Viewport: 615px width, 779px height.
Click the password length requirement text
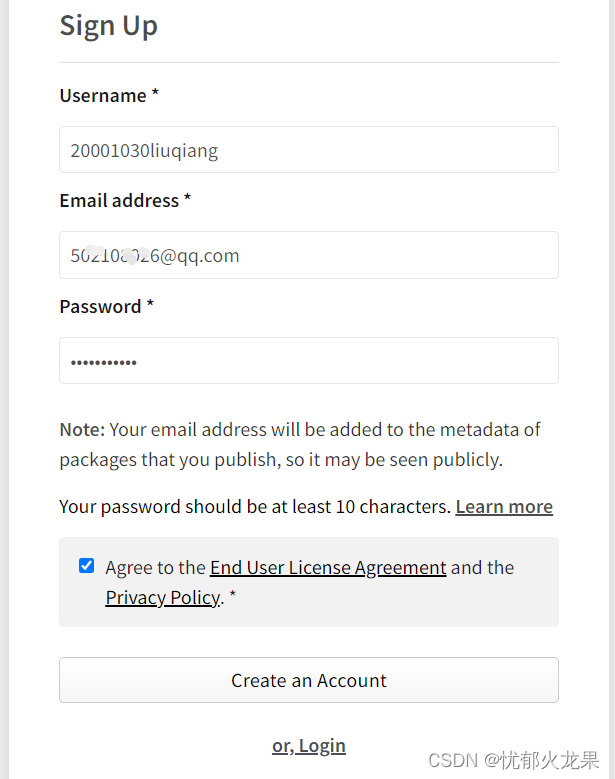(255, 507)
